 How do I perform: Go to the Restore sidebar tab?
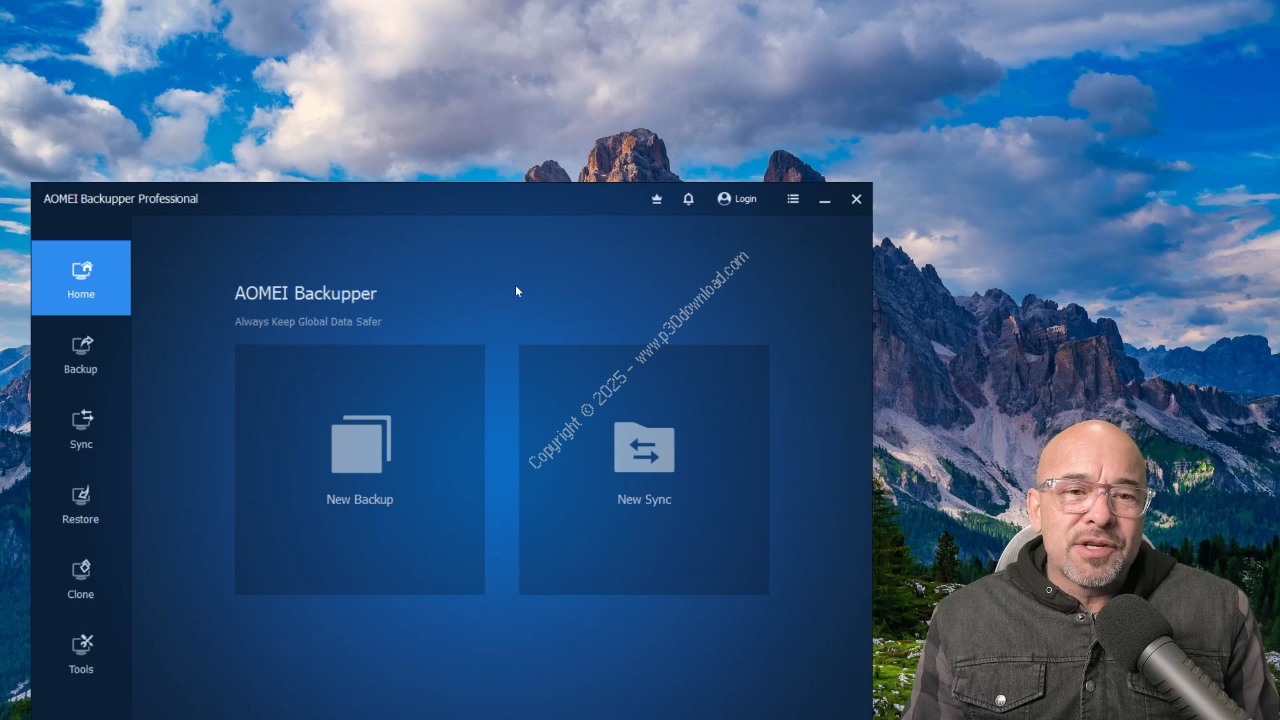coord(81,505)
